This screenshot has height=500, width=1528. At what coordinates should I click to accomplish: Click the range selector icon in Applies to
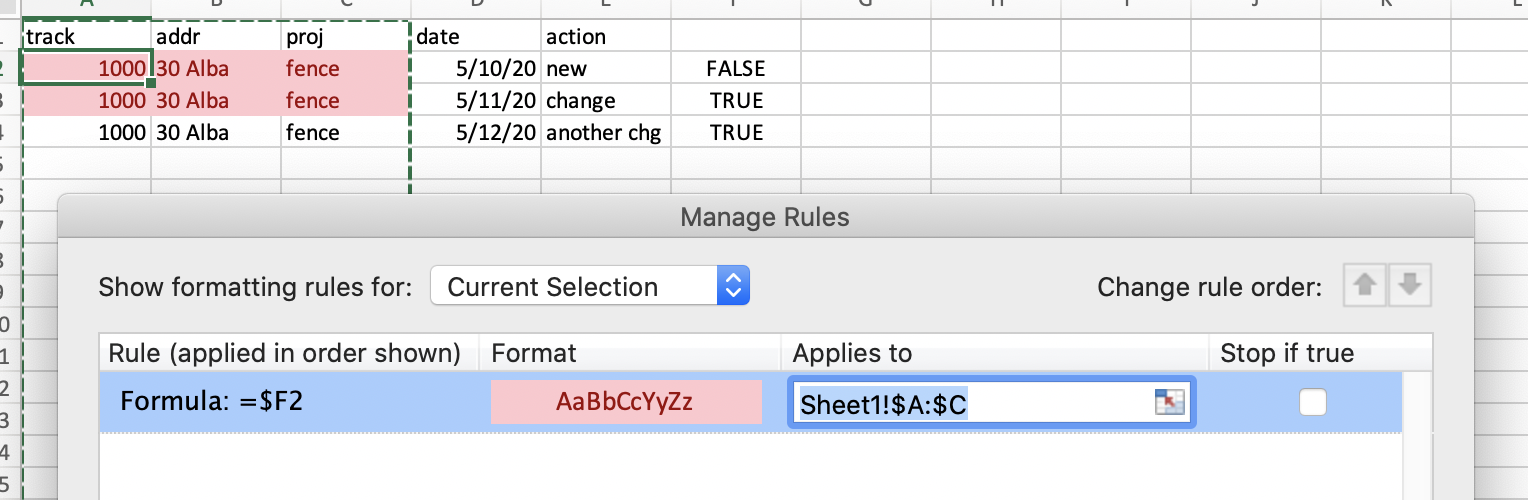[x=1168, y=402]
